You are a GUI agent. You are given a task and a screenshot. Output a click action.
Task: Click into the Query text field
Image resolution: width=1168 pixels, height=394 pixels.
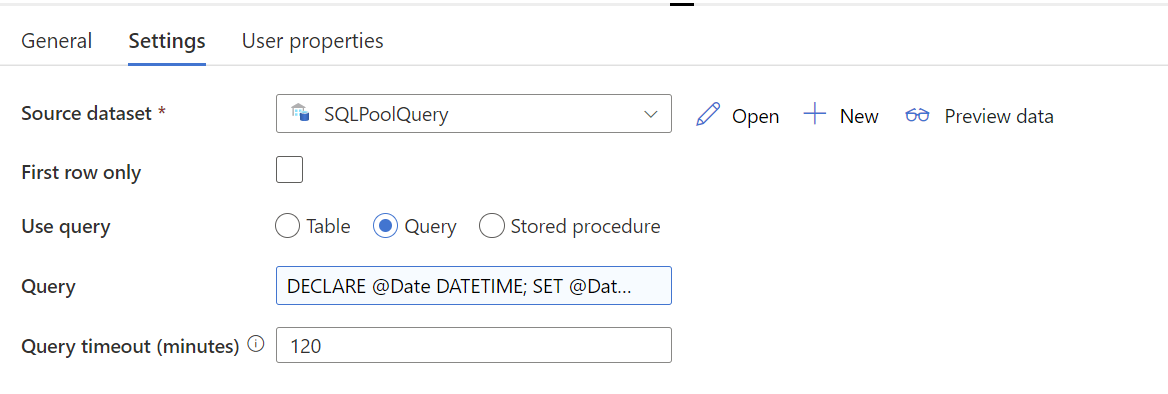pos(474,285)
